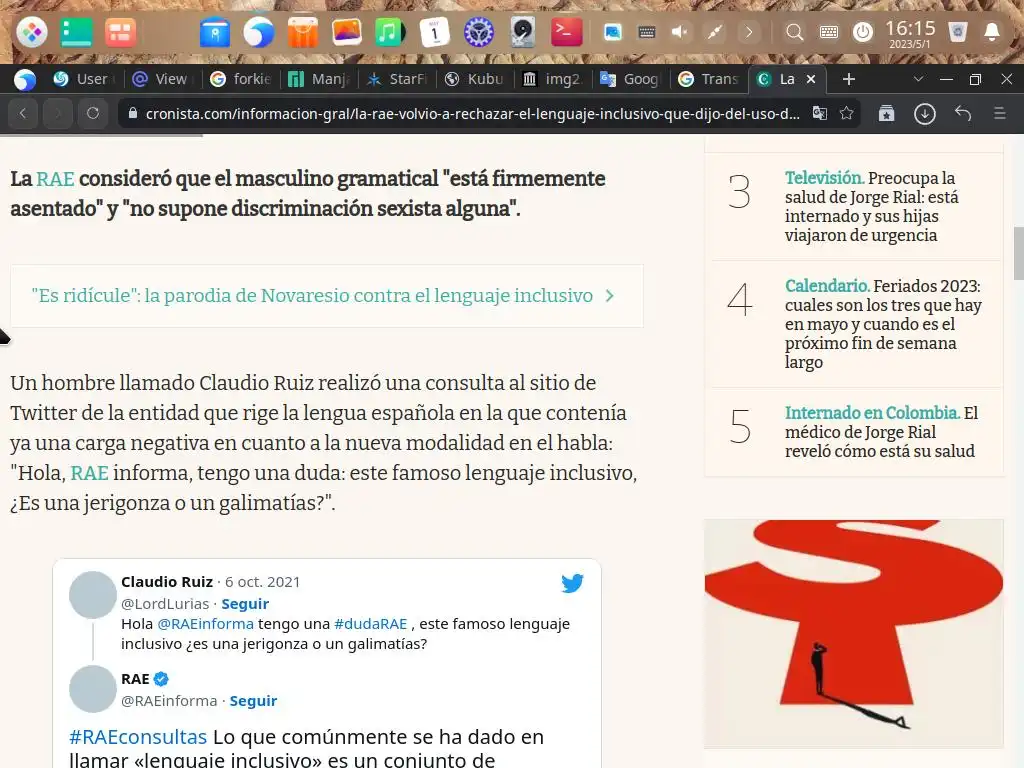Open the bookmarks collection icon in toolbar
The width and height of the screenshot is (1024, 768).
[886, 114]
